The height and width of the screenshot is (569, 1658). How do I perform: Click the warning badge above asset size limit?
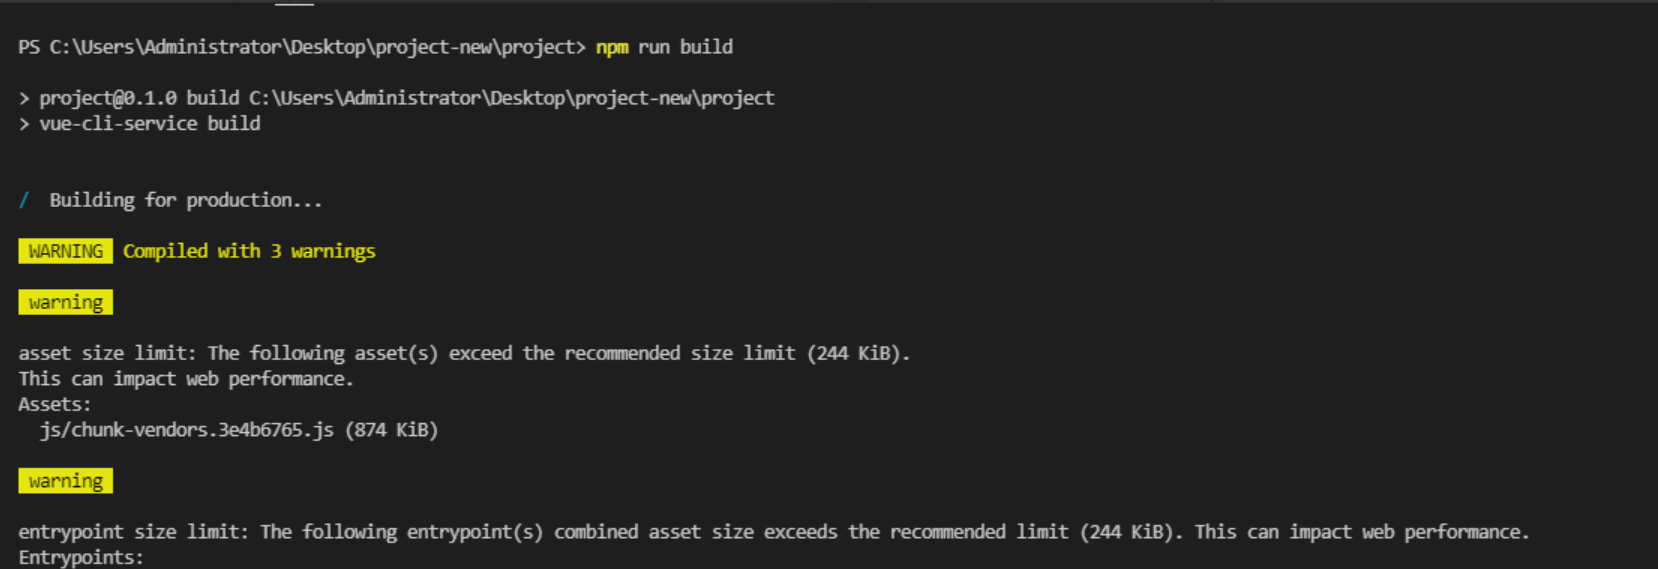pyautogui.click(x=65, y=302)
